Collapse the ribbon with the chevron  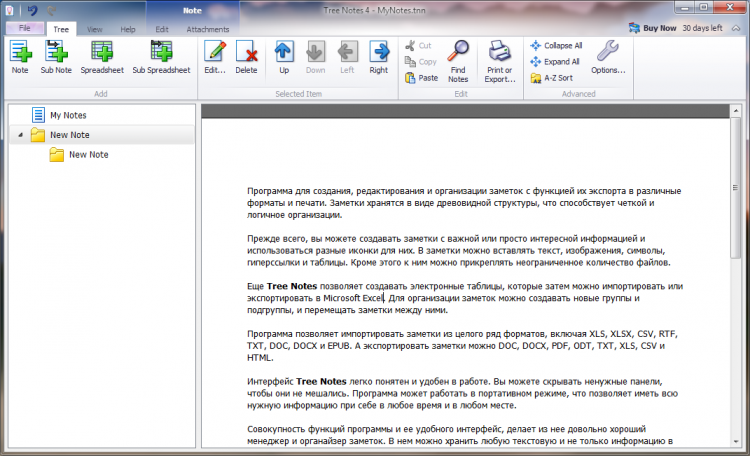(x=736, y=28)
